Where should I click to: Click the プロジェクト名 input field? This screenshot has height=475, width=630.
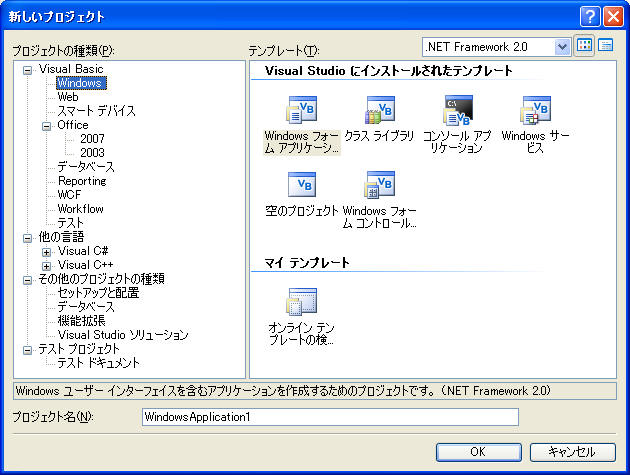330,417
